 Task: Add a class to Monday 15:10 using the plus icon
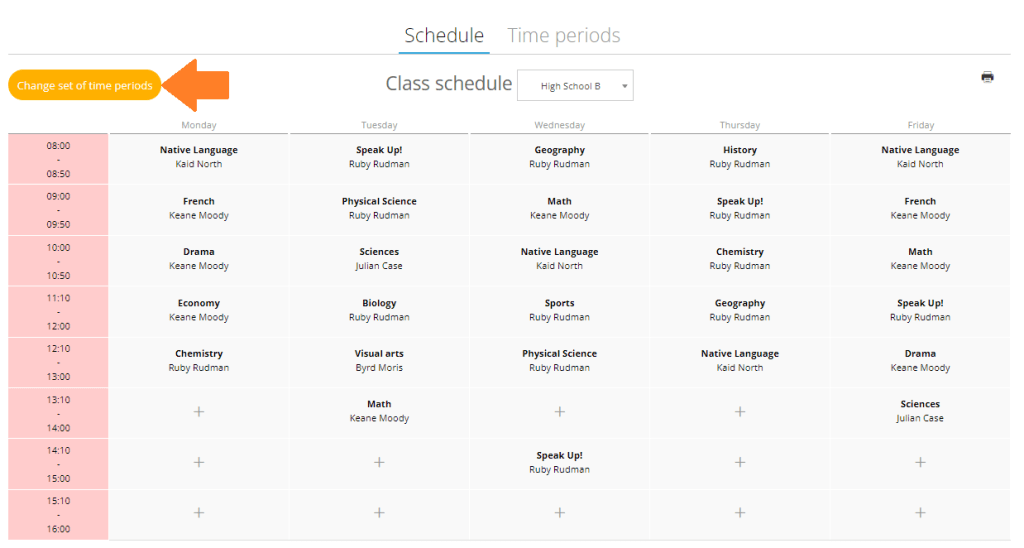coord(199,513)
